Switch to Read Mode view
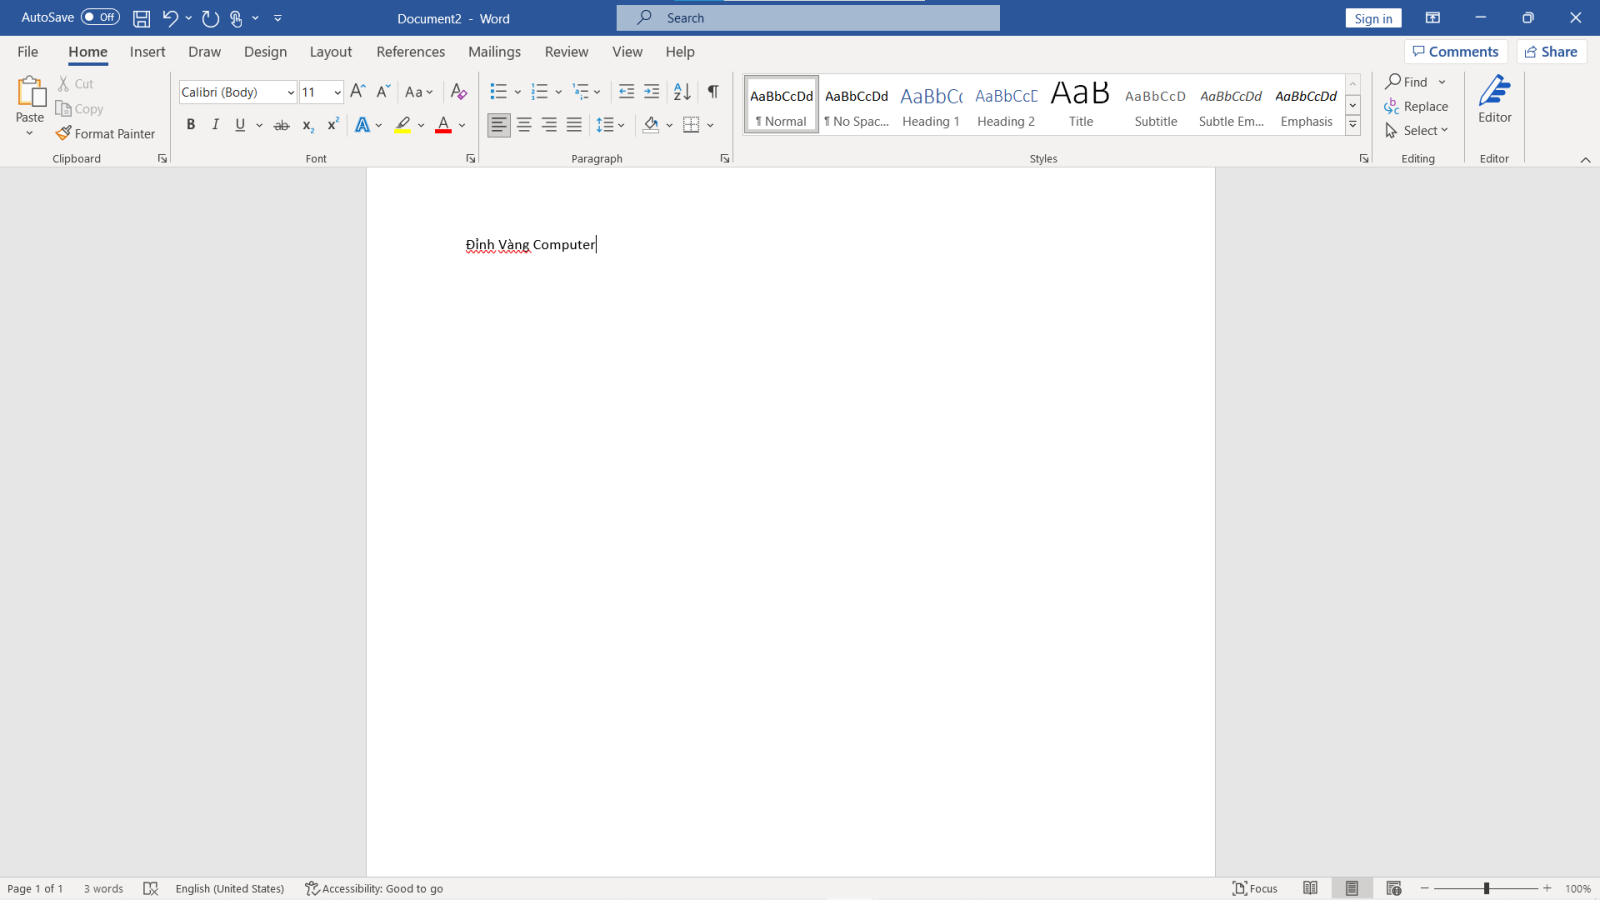This screenshot has height=900, width=1600. (1310, 888)
